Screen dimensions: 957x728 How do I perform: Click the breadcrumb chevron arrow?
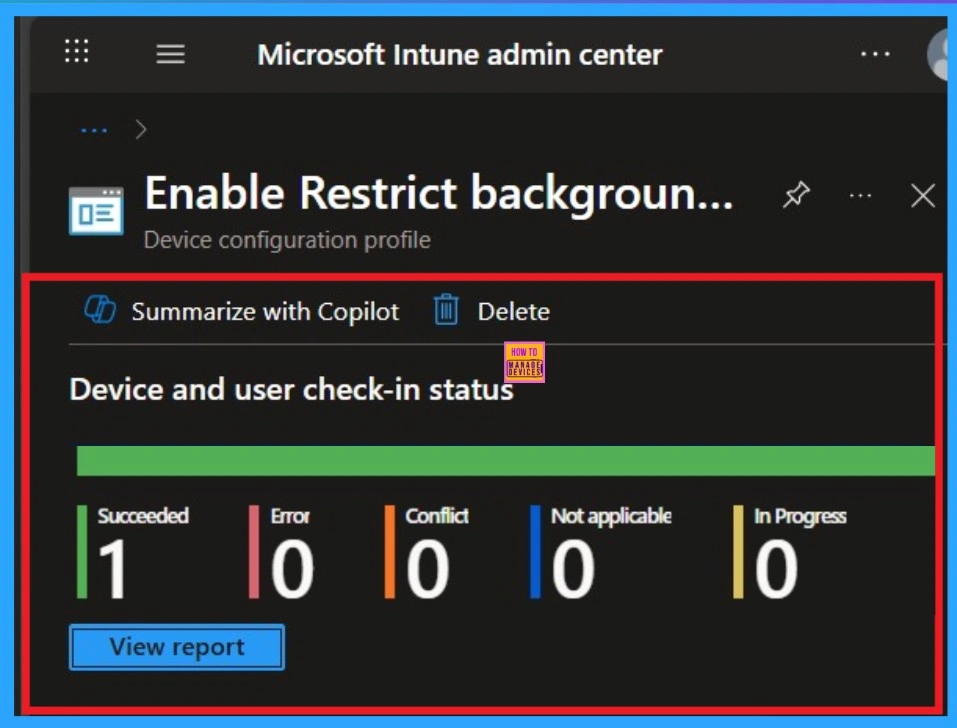[x=141, y=129]
